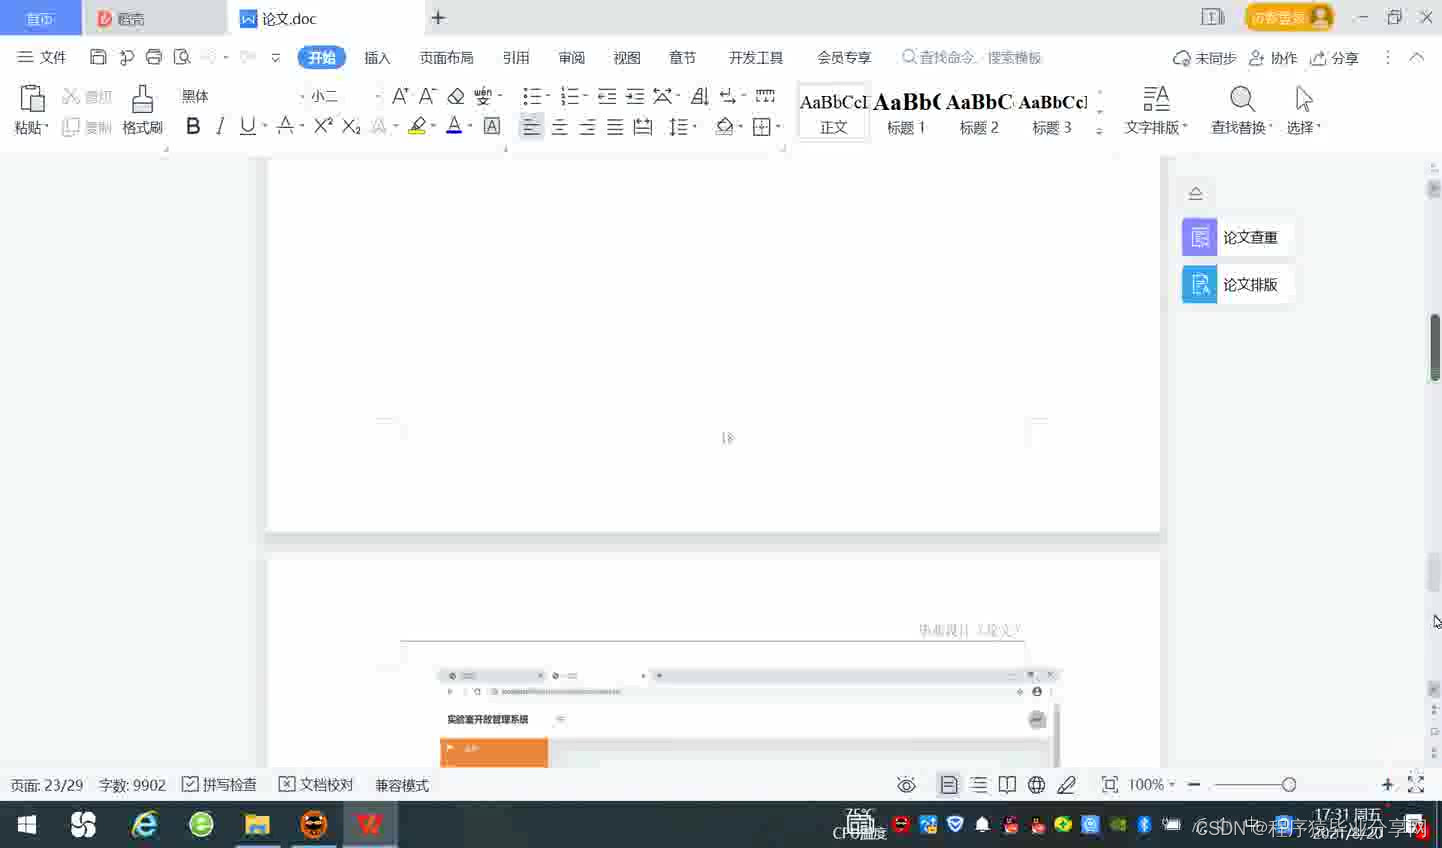Toggle strikethrough text formatting

click(285, 126)
